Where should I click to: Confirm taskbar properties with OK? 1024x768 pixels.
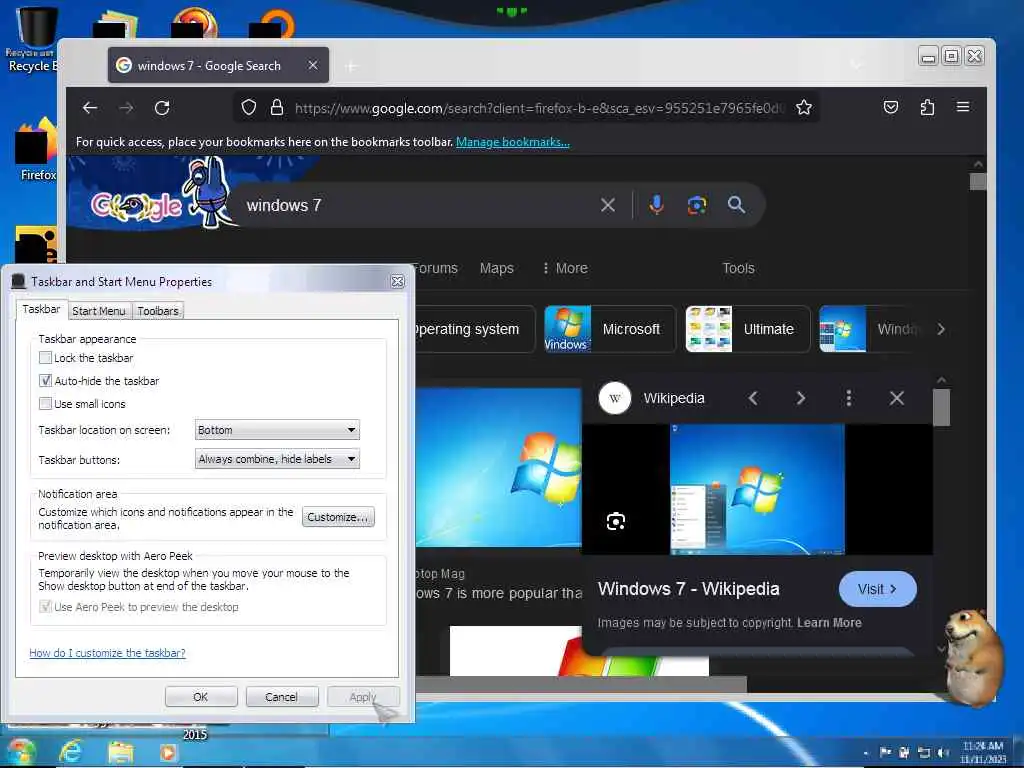tap(200, 697)
